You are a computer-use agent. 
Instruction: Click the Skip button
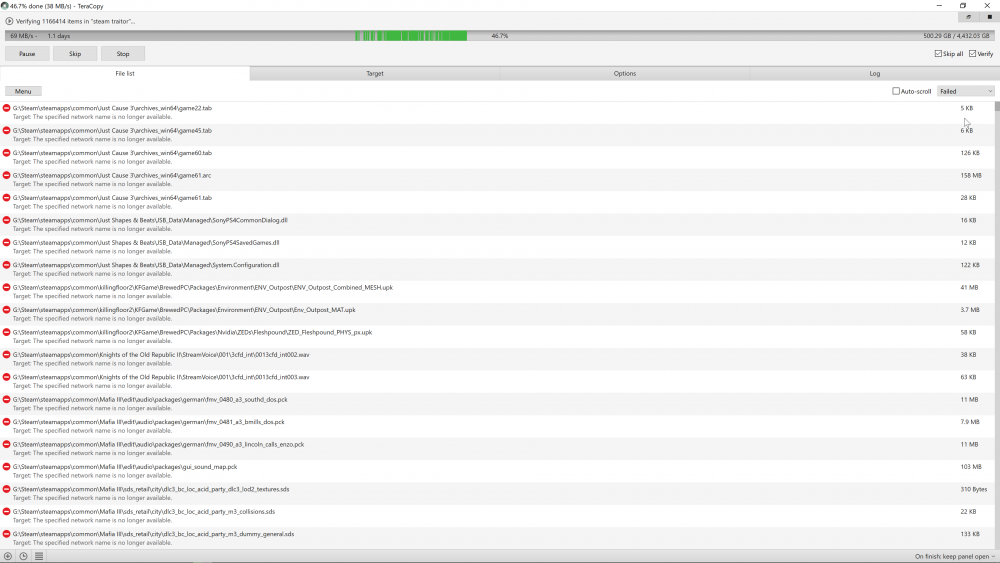(x=75, y=54)
